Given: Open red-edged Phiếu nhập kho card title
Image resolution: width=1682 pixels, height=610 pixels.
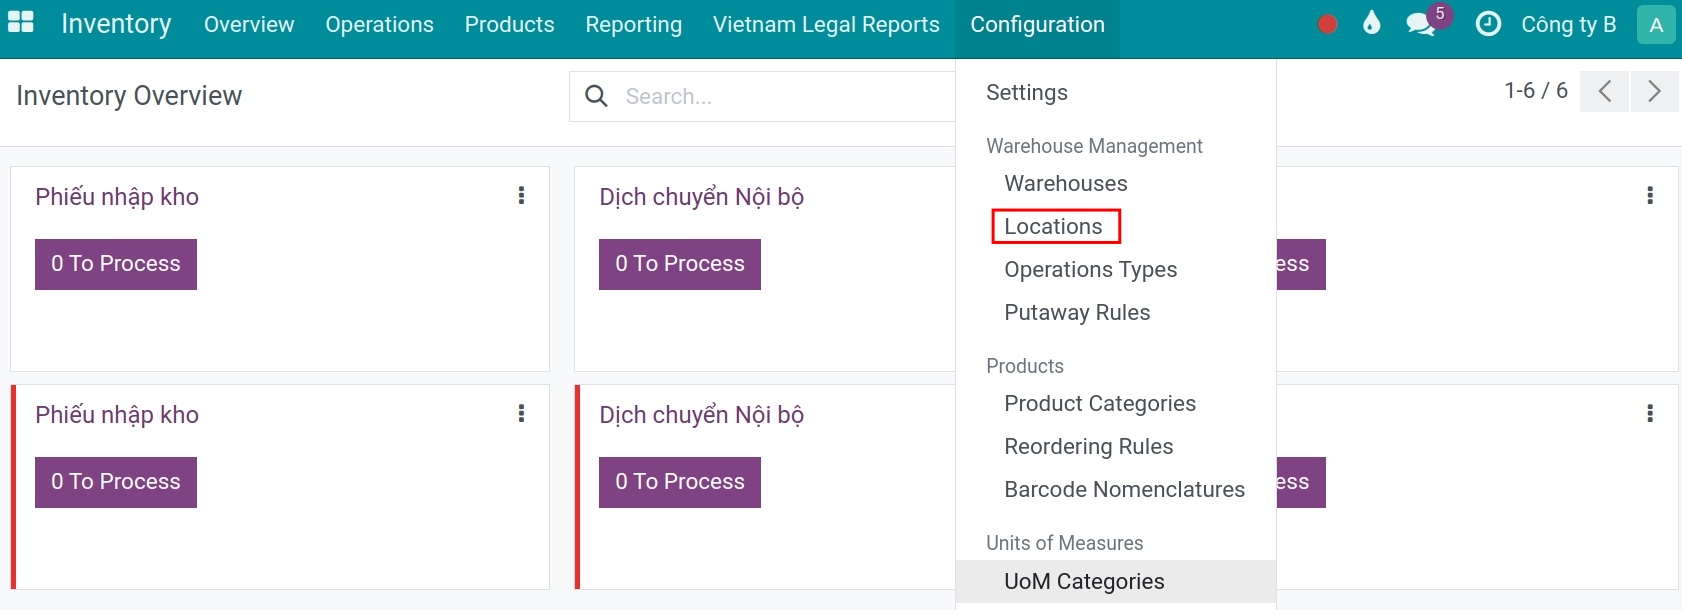Looking at the screenshot, I should click(x=117, y=415).
